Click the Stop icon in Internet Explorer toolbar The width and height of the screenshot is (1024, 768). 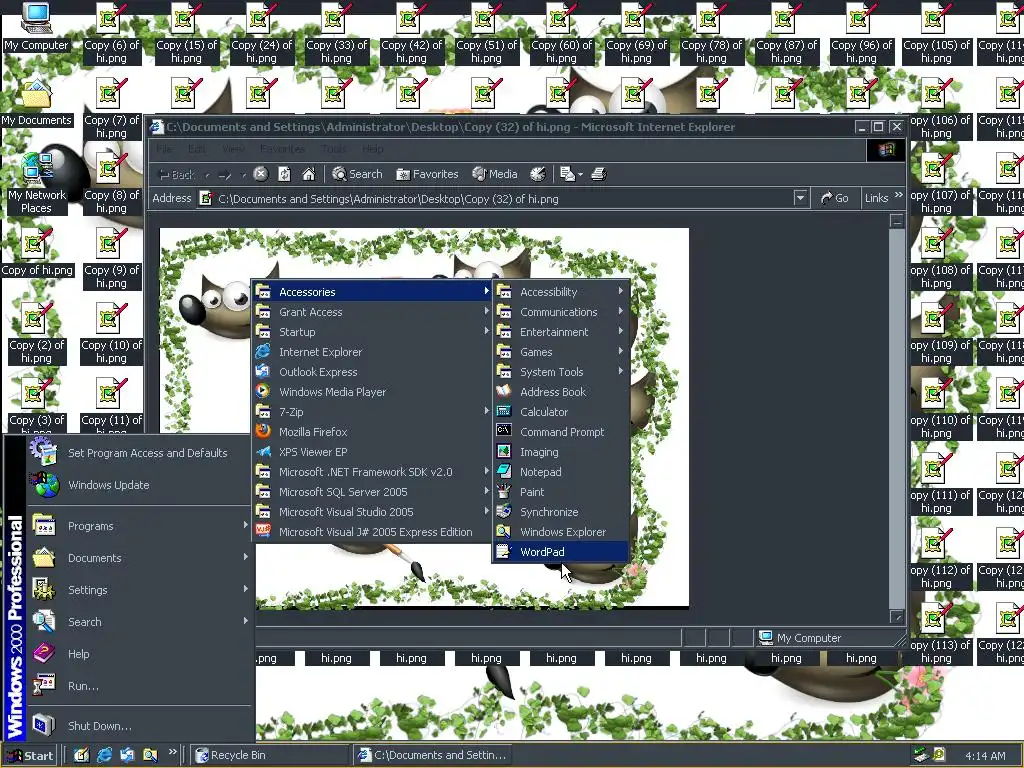261,174
